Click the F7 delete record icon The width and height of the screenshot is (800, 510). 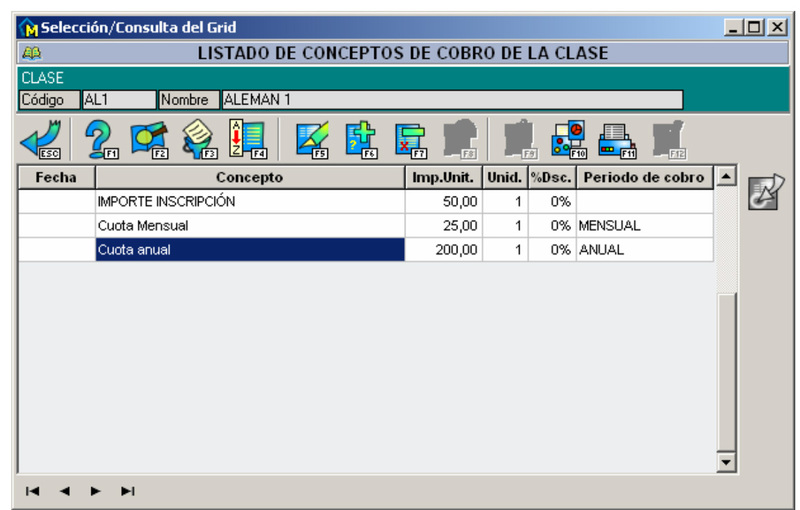(x=411, y=139)
